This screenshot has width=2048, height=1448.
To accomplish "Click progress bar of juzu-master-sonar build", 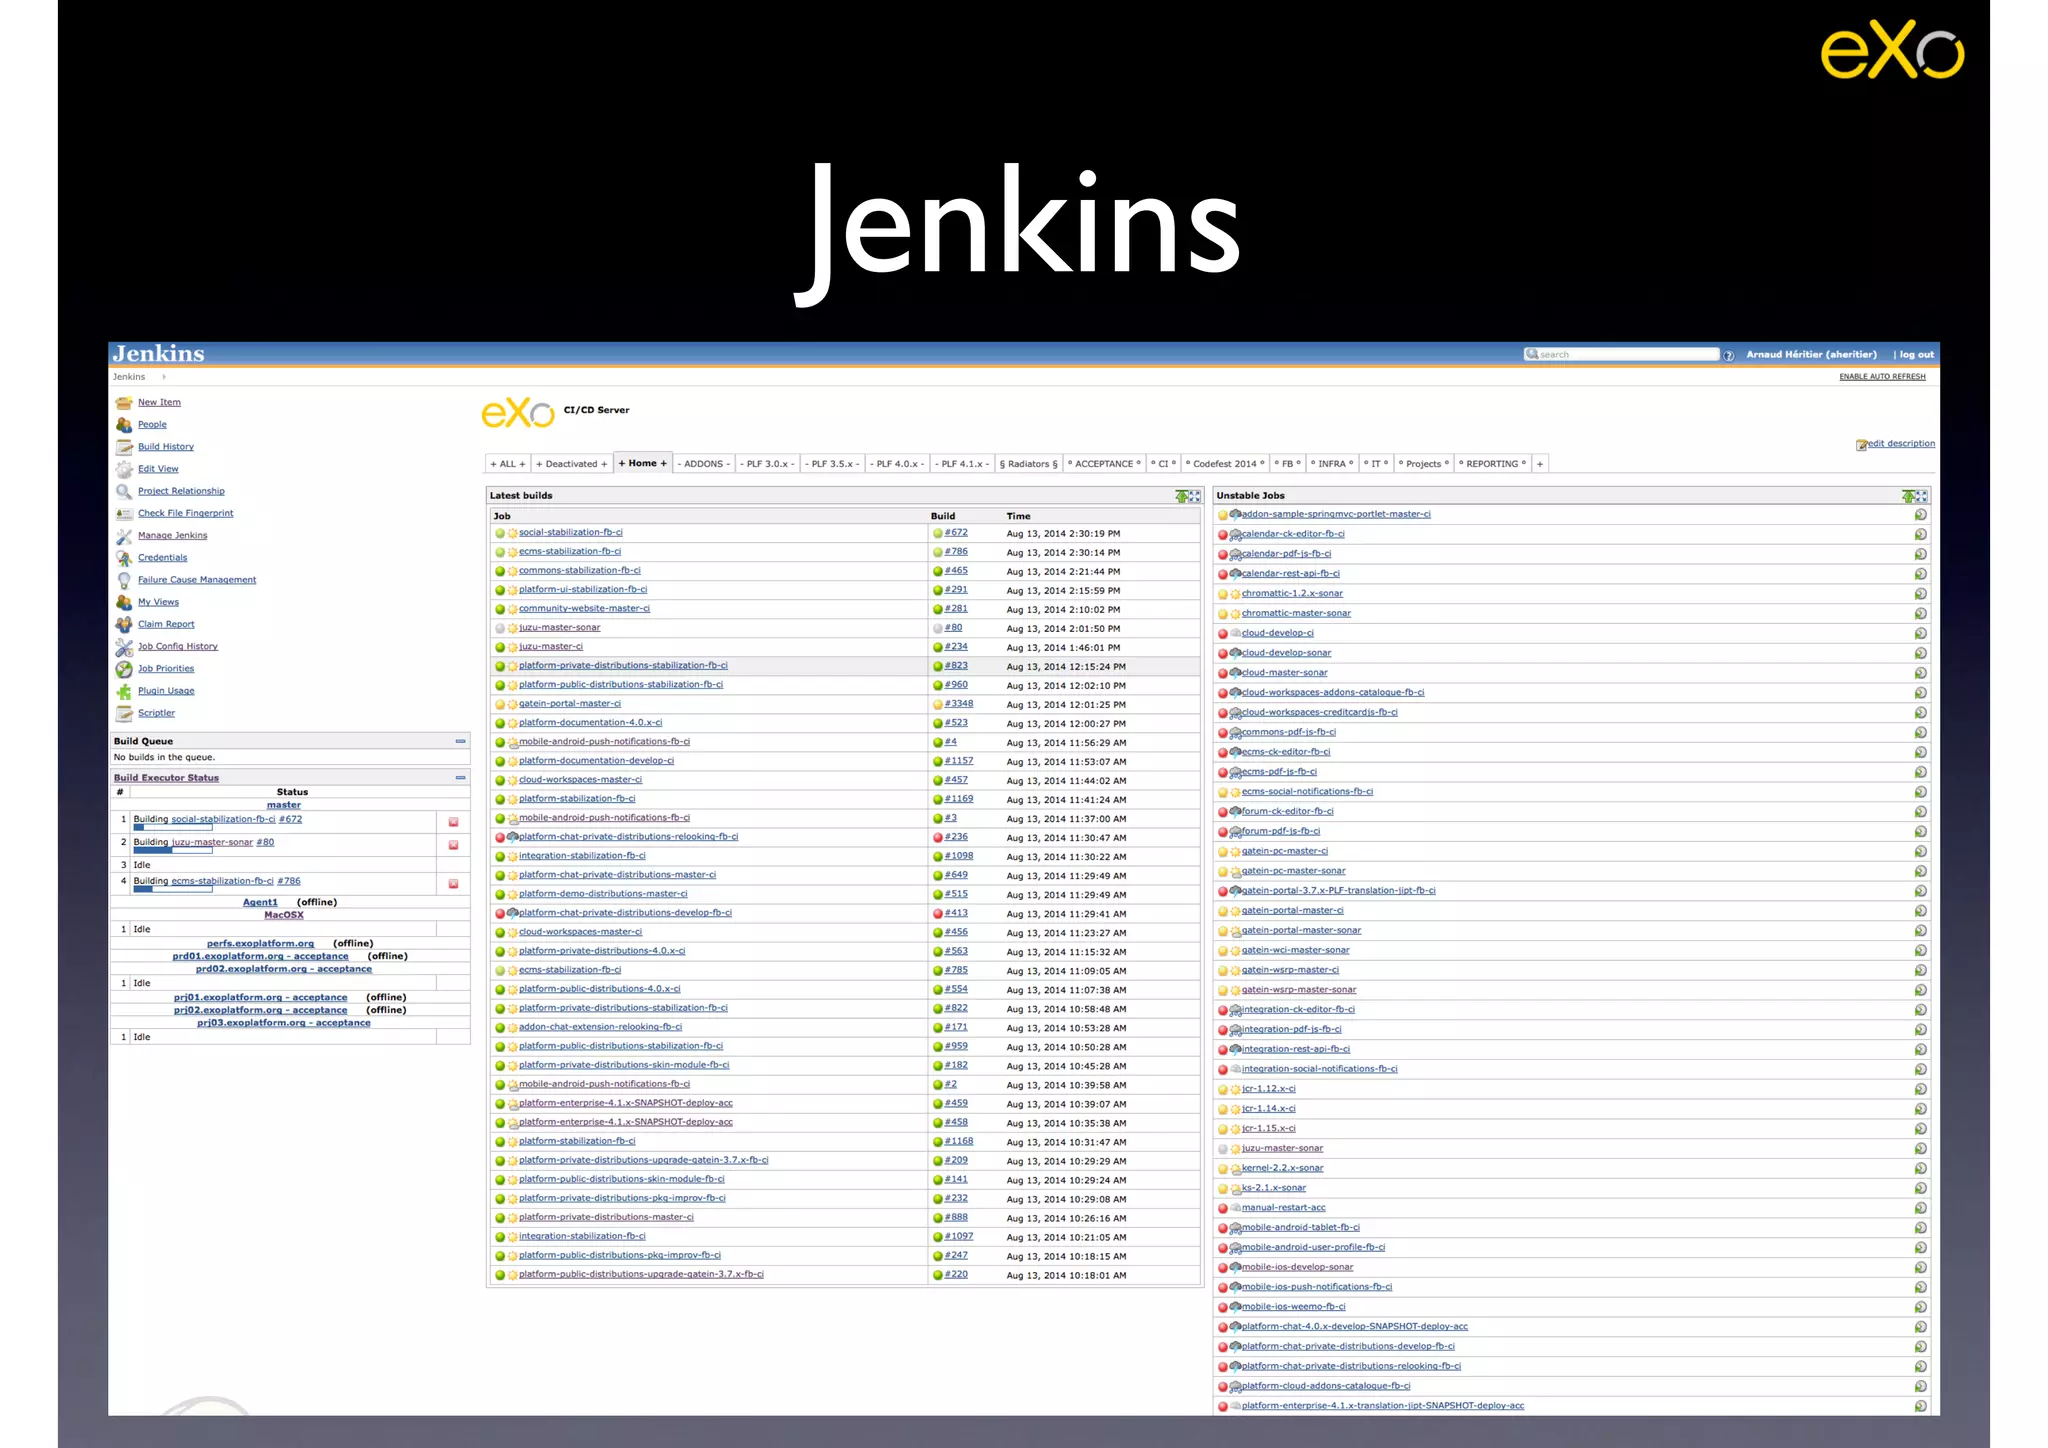I will pos(172,851).
